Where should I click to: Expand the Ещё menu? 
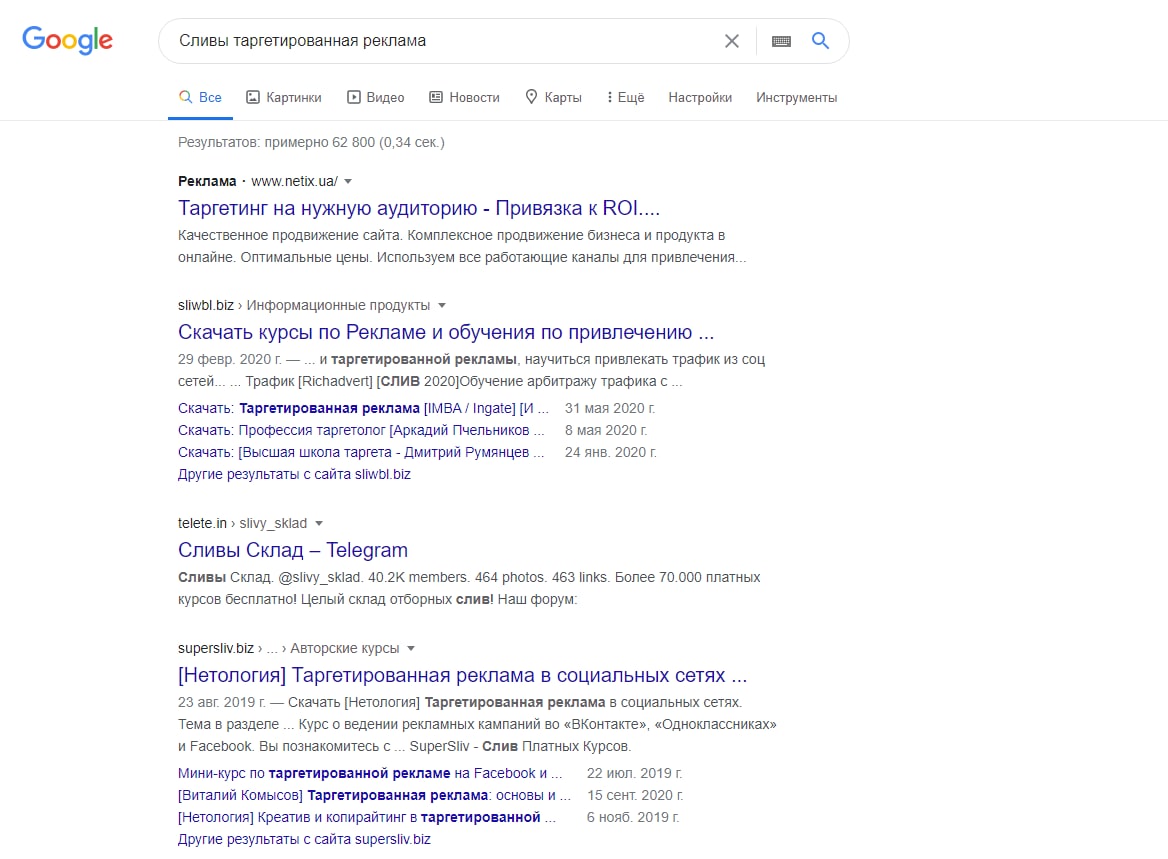coord(625,98)
